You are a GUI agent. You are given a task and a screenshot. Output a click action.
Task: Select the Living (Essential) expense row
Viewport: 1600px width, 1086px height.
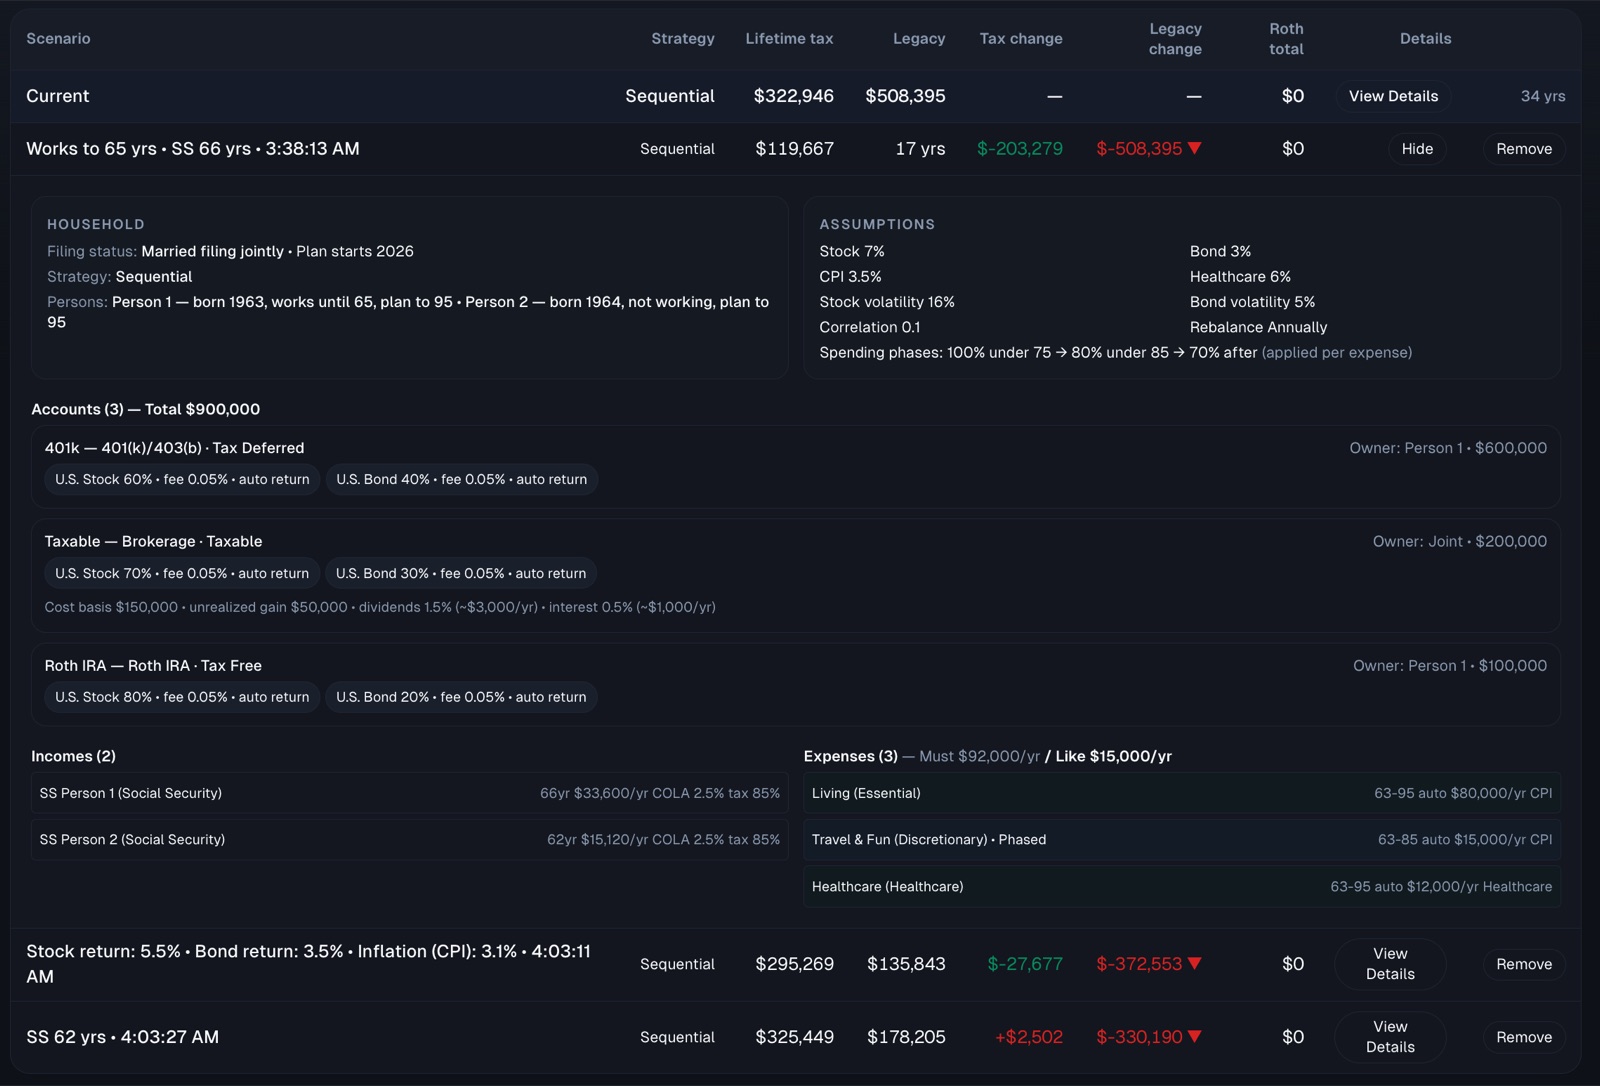coord(1182,793)
